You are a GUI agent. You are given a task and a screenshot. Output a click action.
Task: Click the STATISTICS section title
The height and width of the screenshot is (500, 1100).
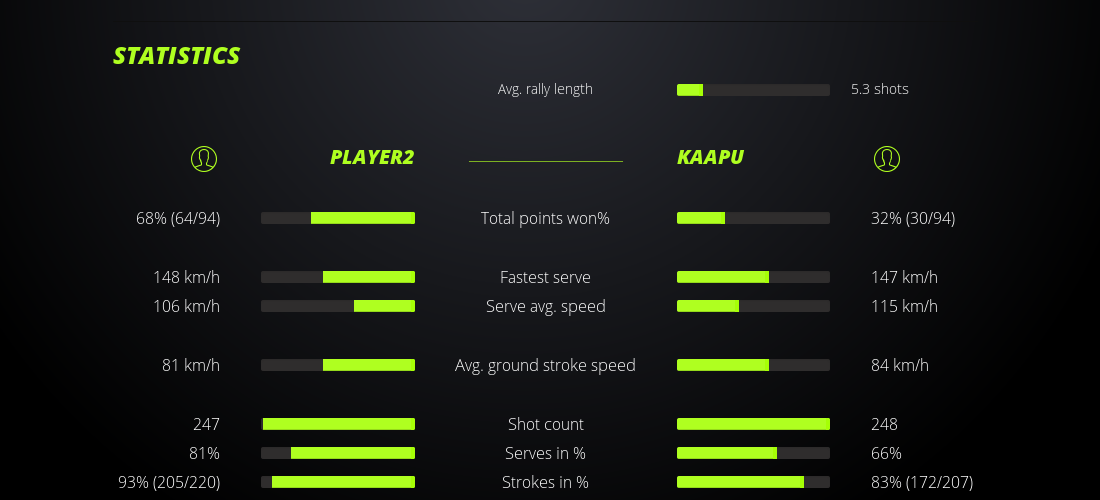(x=177, y=56)
